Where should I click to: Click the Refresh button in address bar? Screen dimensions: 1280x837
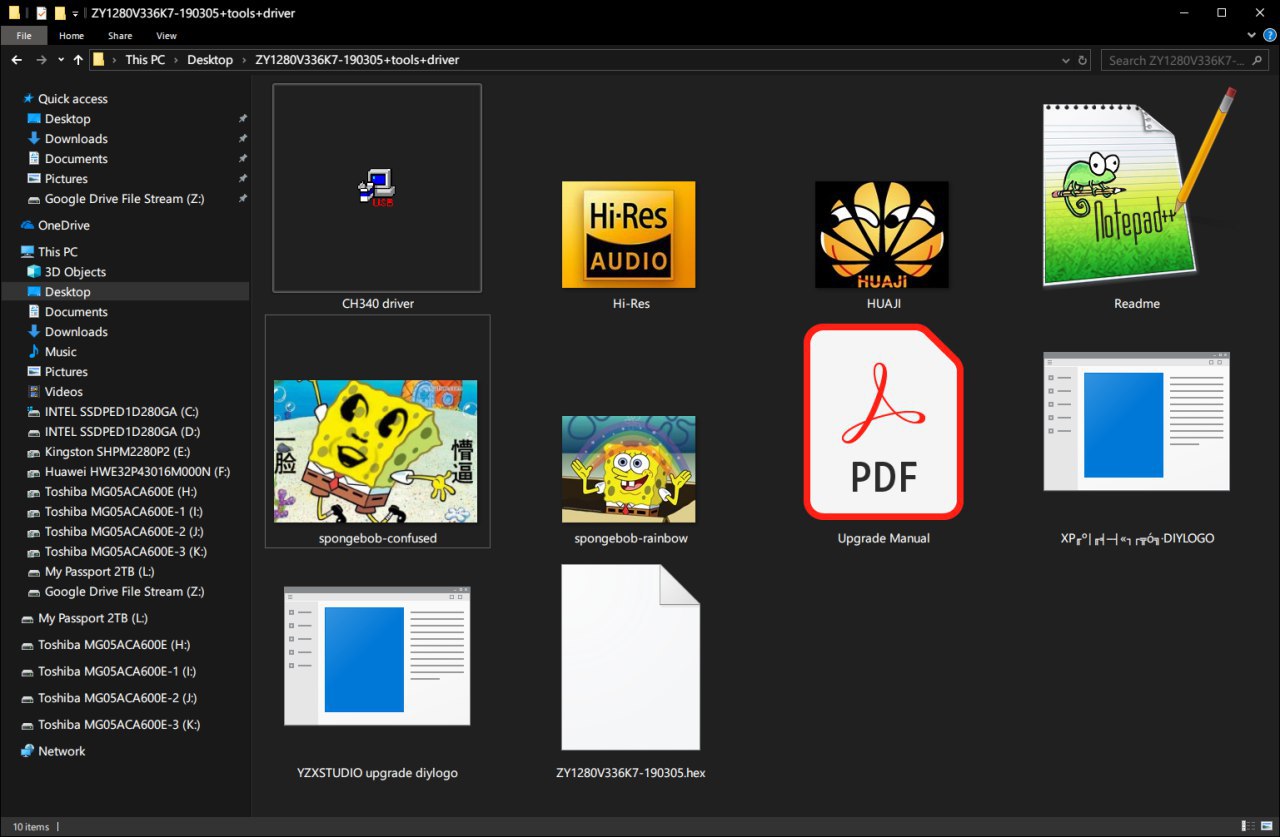coord(1082,60)
